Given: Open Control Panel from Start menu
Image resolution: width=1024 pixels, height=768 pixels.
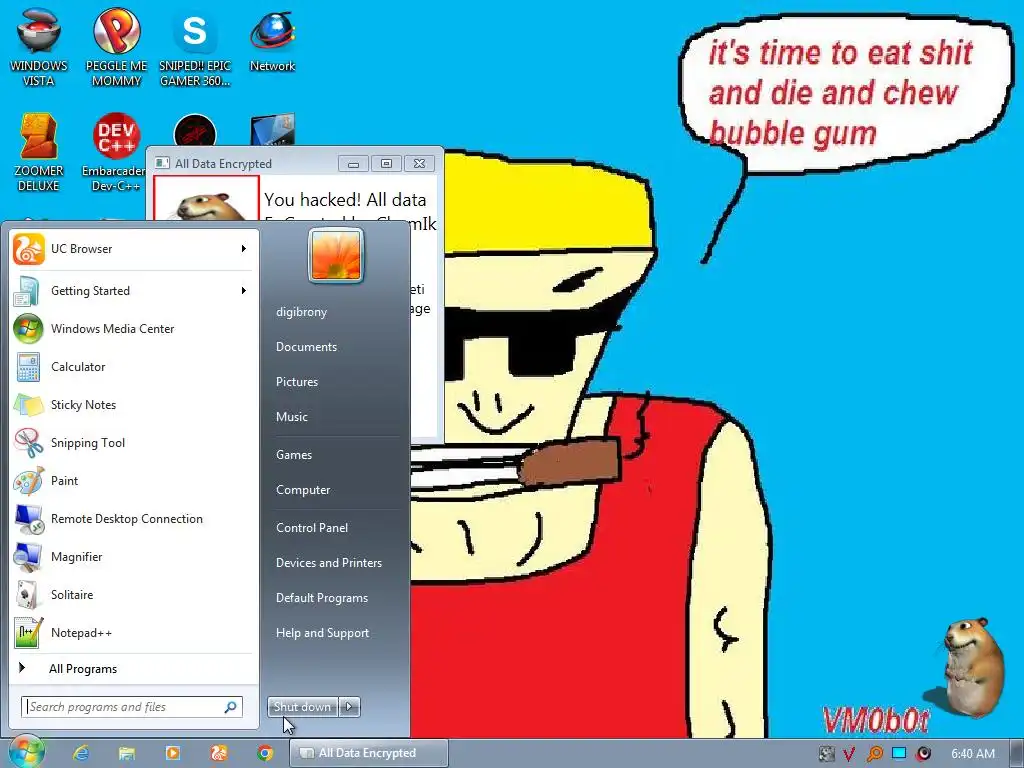Looking at the screenshot, I should click(312, 528).
